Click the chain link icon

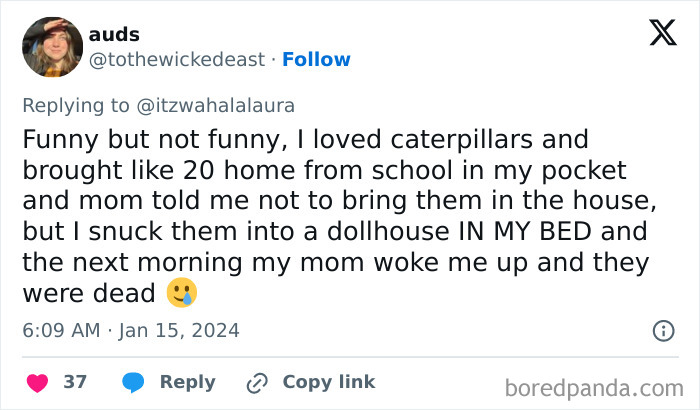coord(256,382)
